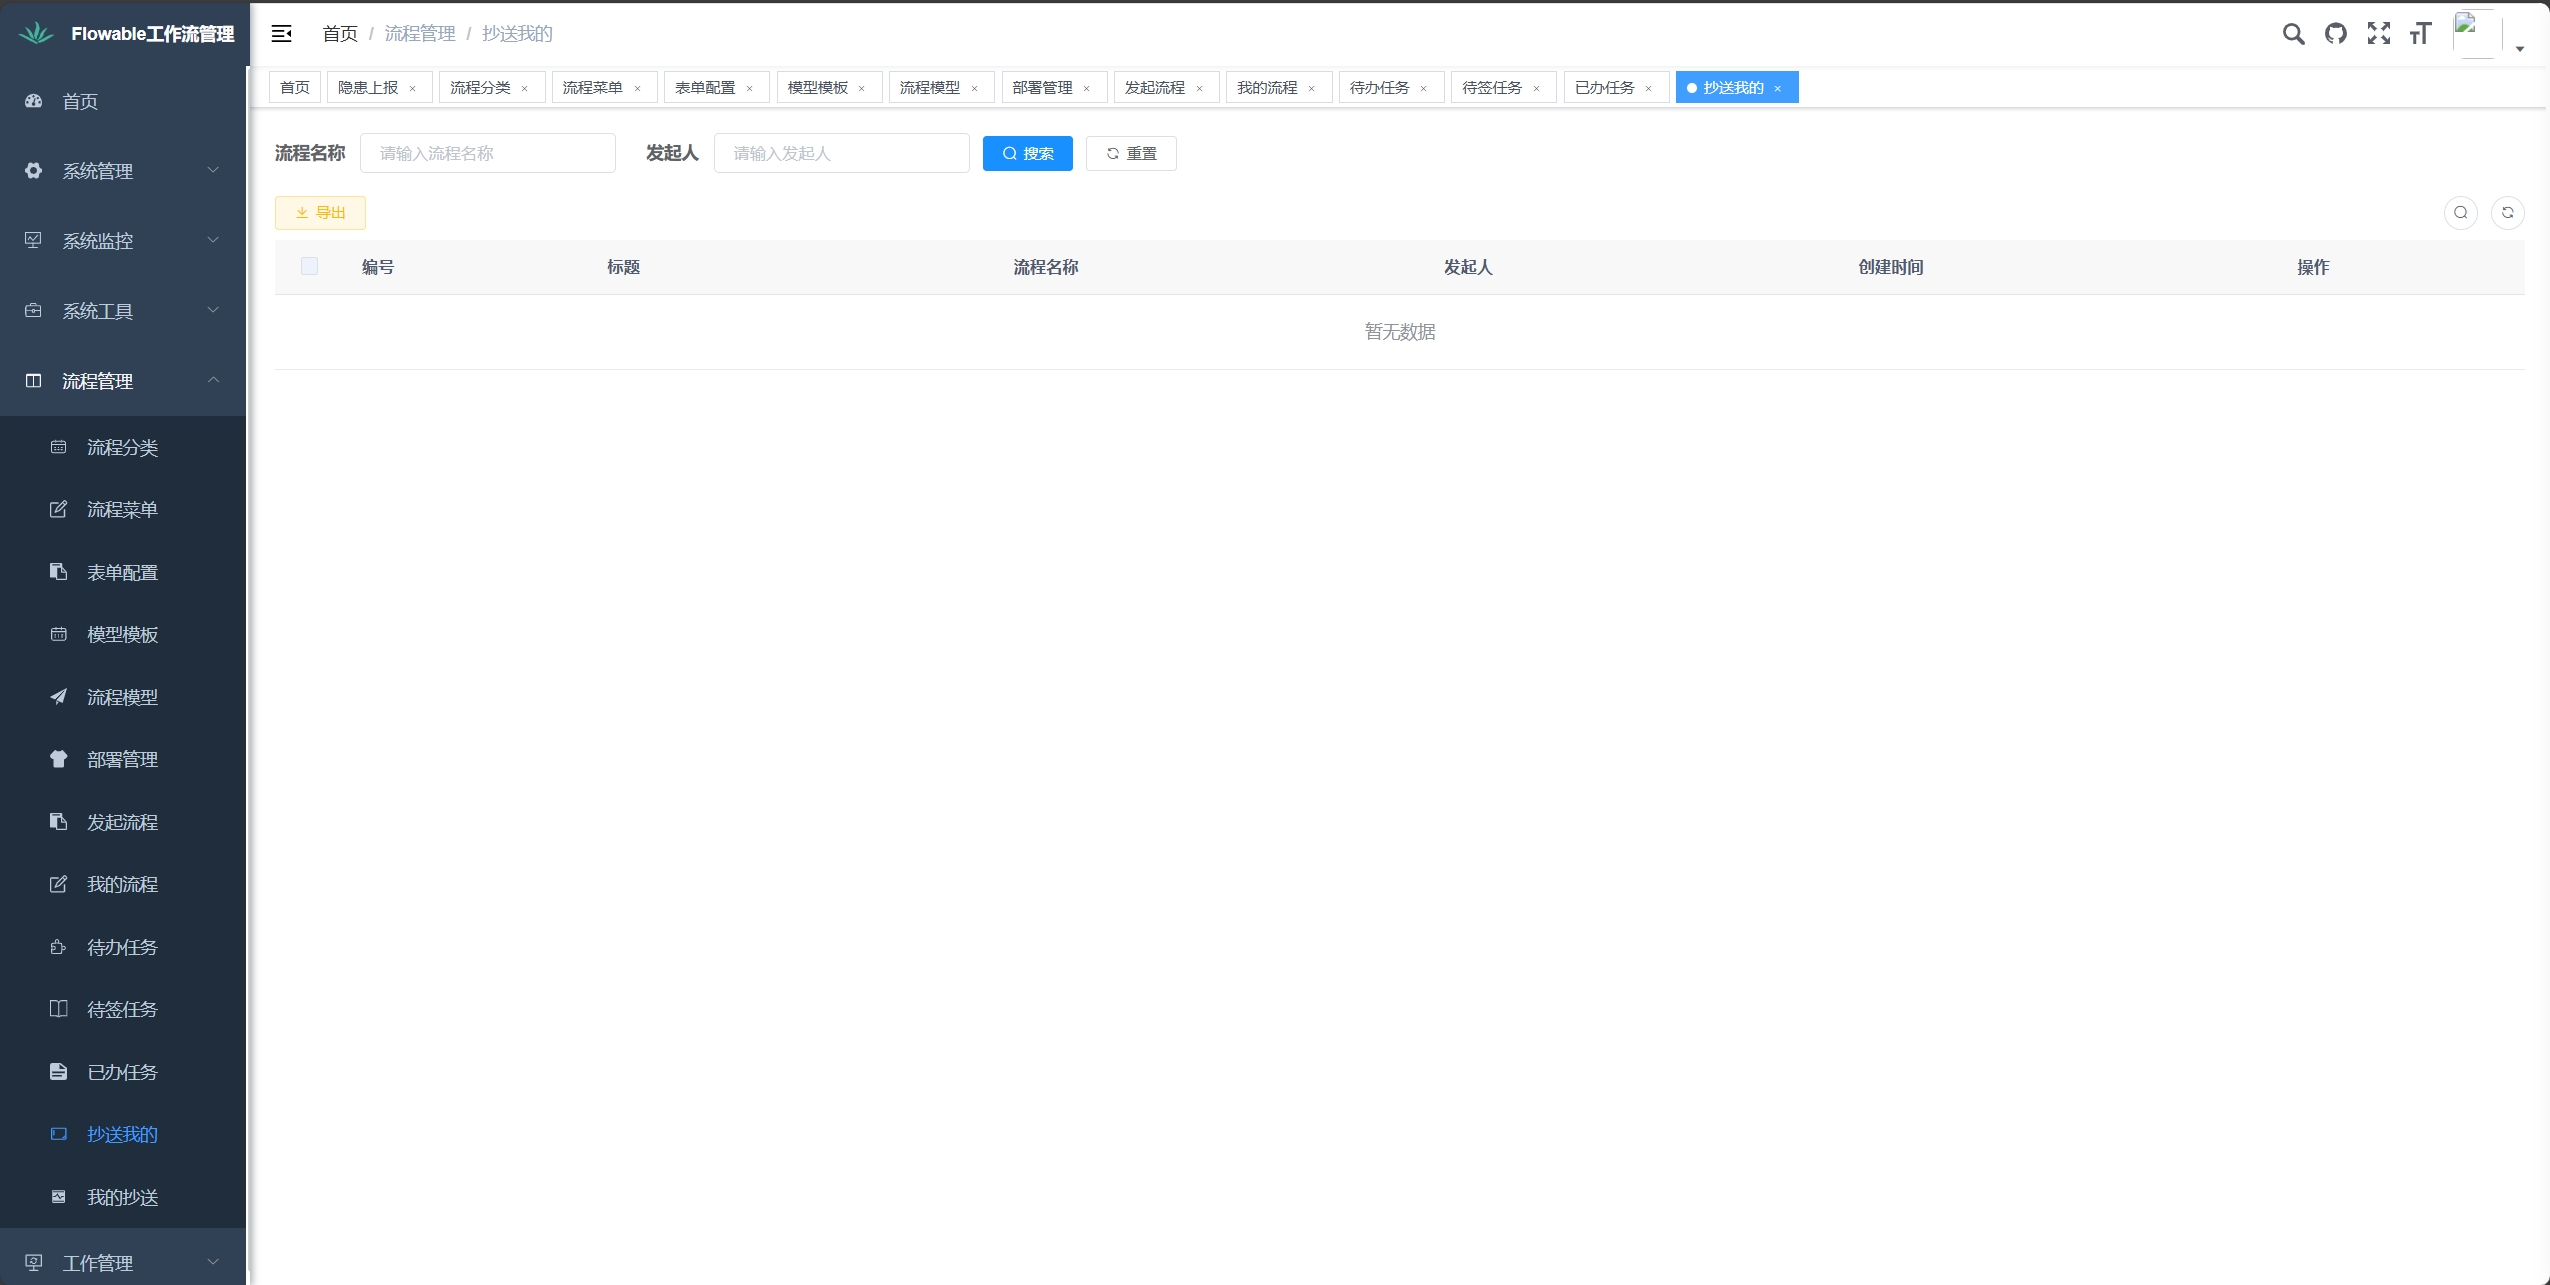Click 流程管理 in the breadcrumb

click(420, 34)
